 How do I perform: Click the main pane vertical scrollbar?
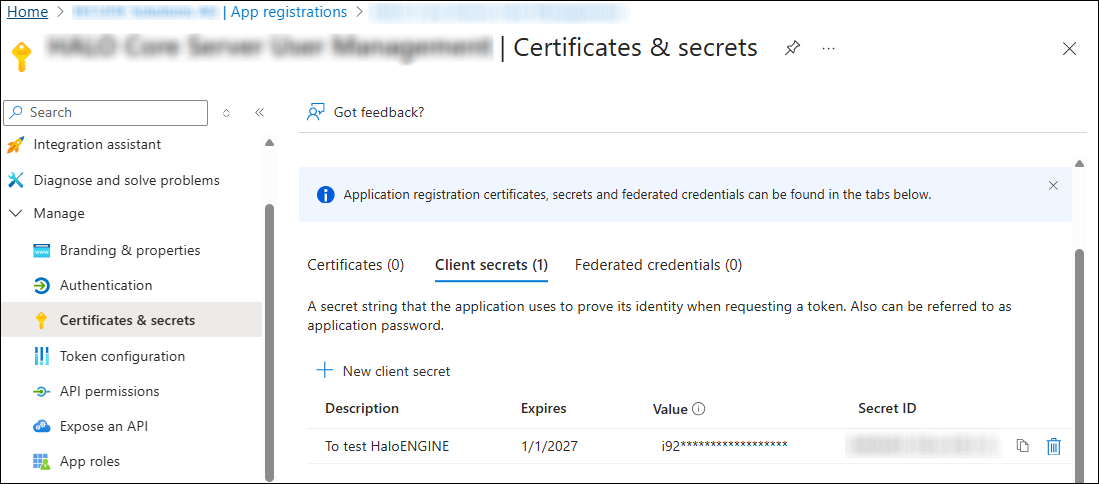click(1079, 364)
